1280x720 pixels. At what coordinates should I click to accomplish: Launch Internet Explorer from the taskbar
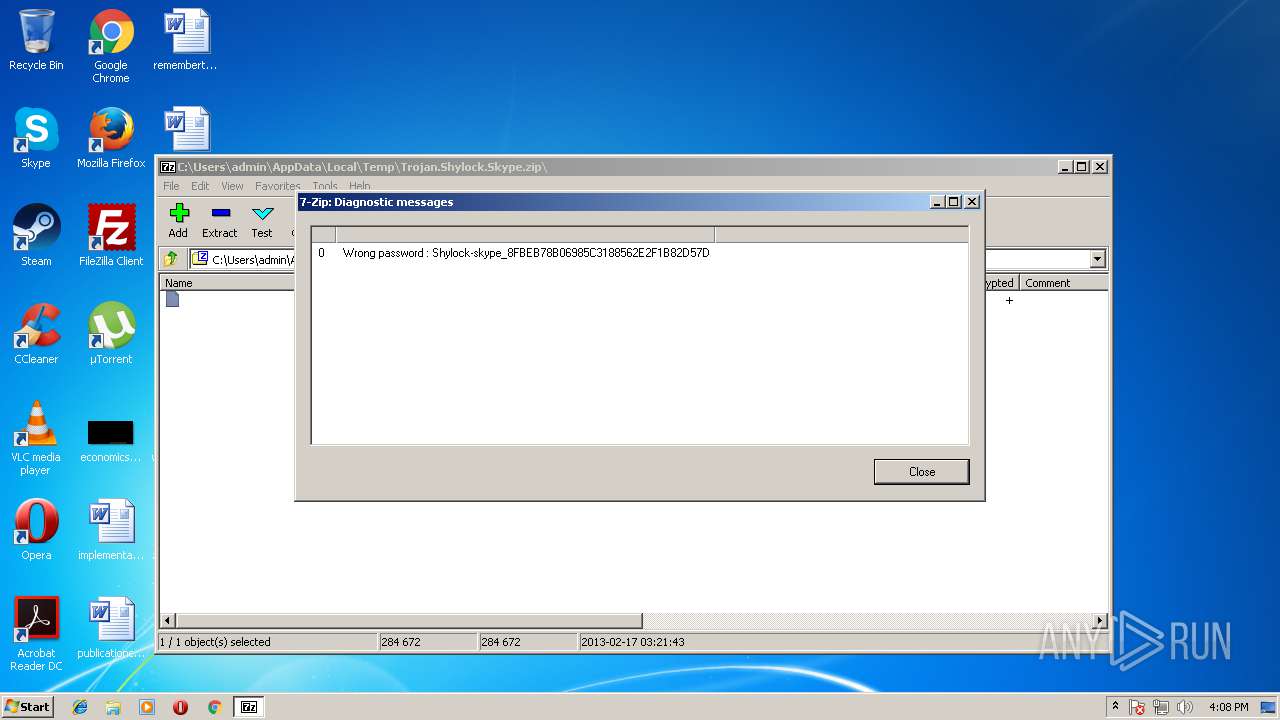click(x=80, y=707)
